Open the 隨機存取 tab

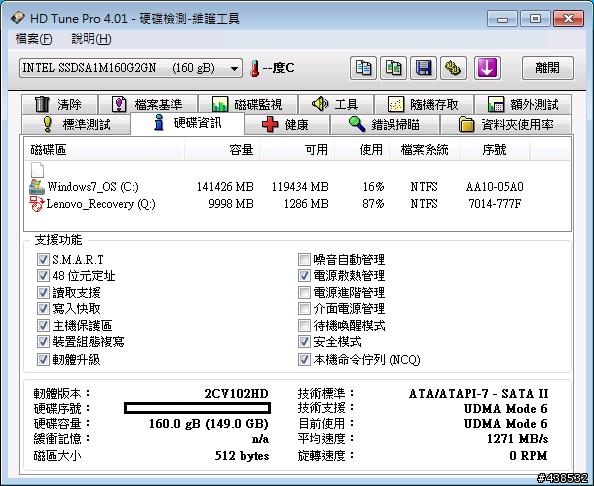pos(424,104)
